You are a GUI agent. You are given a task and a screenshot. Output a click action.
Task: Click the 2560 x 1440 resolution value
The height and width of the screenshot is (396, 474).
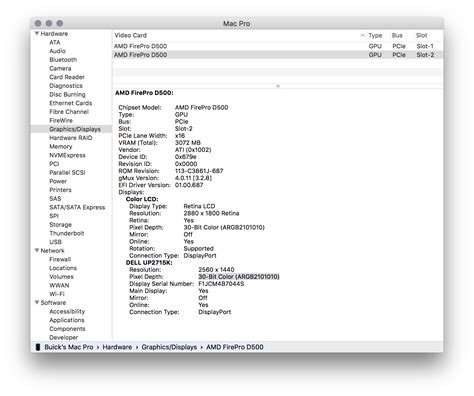click(x=216, y=269)
